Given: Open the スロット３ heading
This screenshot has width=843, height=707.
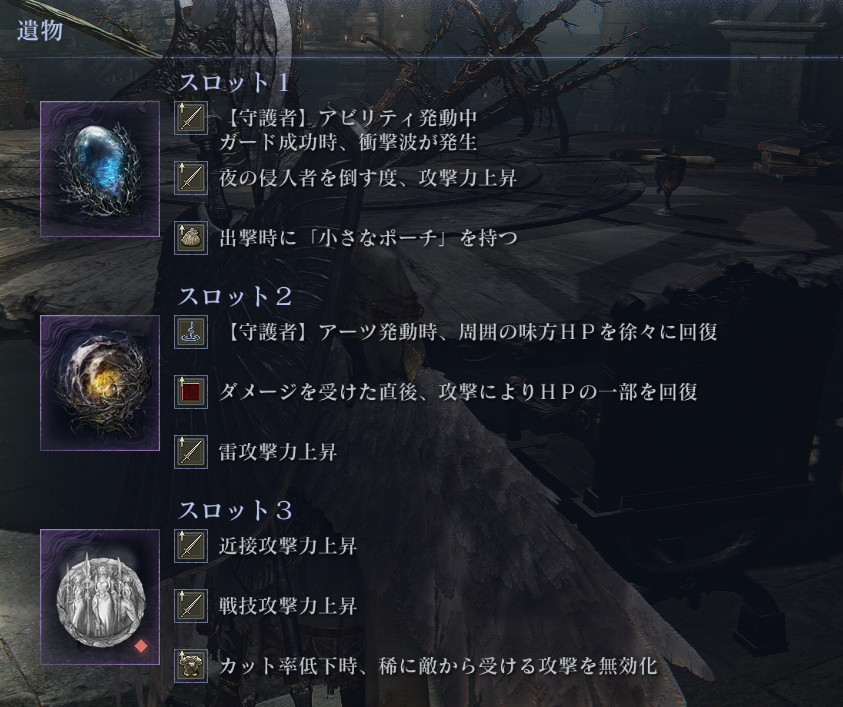Looking at the screenshot, I should [x=235, y=510].
